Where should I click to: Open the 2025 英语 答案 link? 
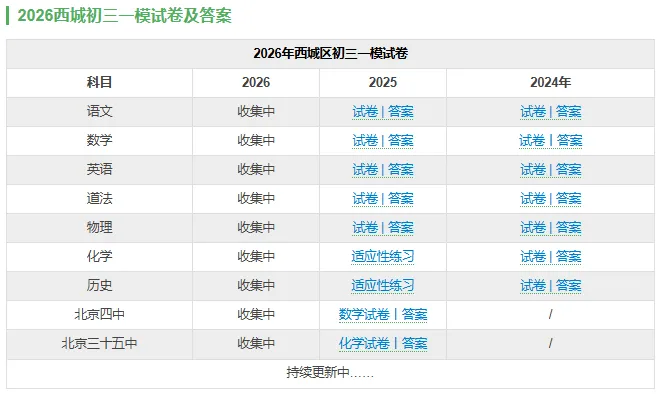tap(401, 169)
